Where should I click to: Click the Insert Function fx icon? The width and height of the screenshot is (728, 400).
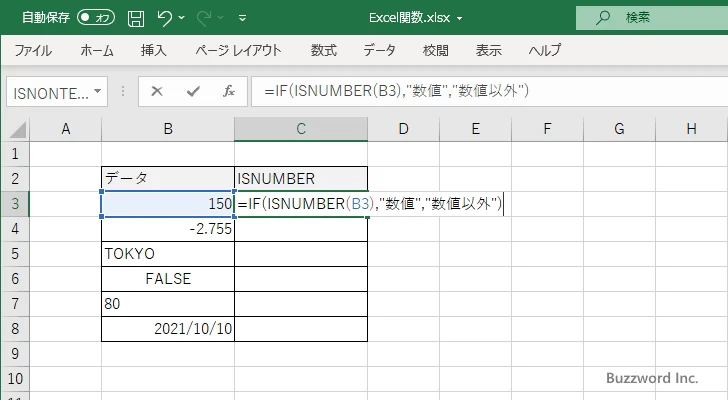tap(229, 91)
